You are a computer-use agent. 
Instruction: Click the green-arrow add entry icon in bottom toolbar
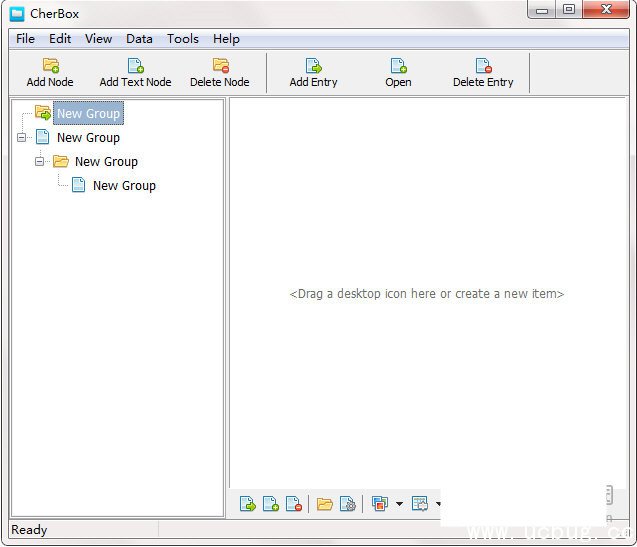247,504
